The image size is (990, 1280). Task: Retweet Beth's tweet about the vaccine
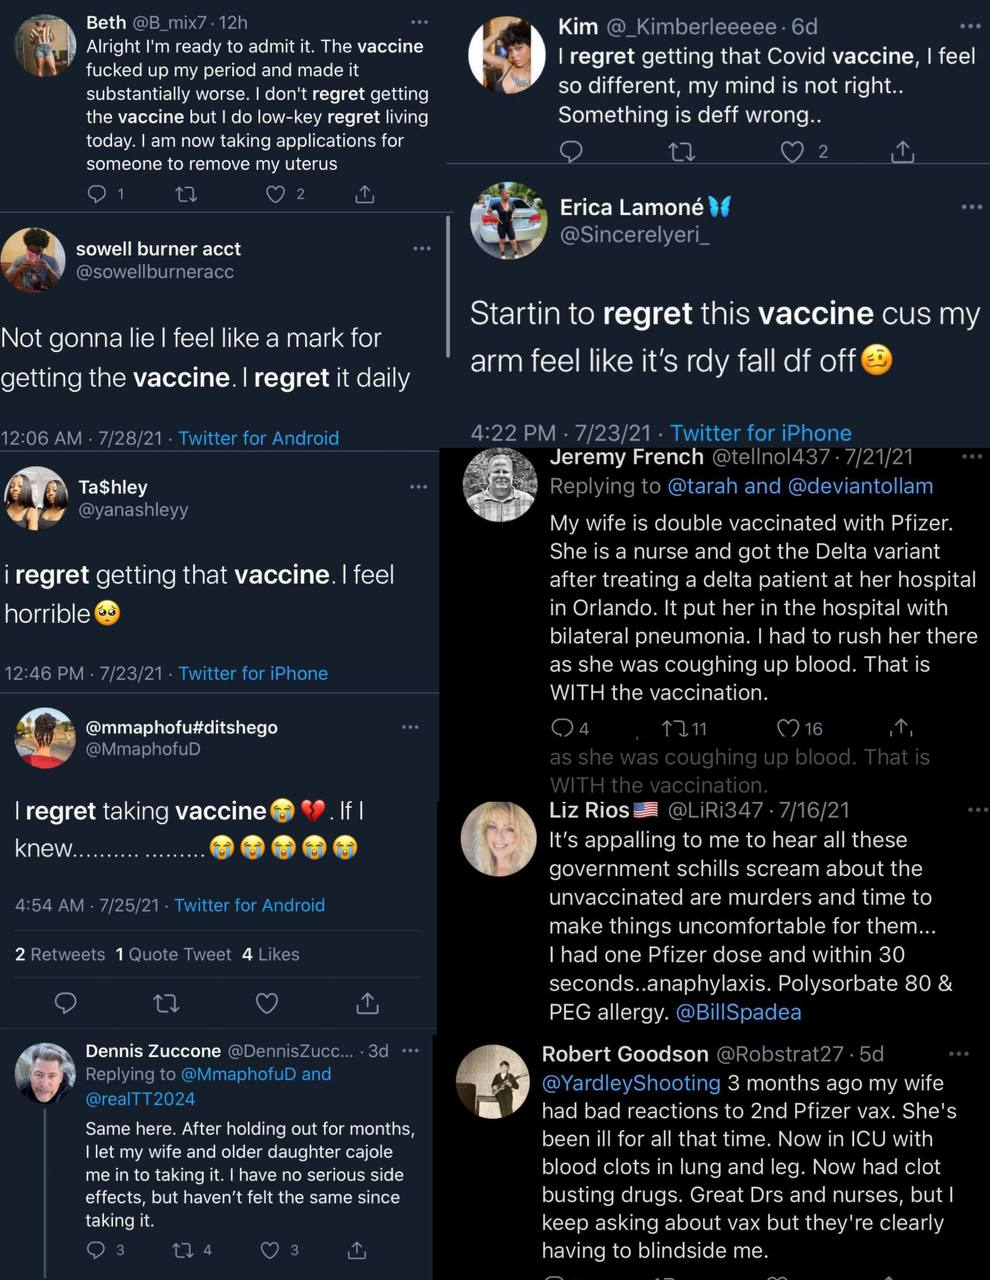pyautogui.click(x=186, y=194)
